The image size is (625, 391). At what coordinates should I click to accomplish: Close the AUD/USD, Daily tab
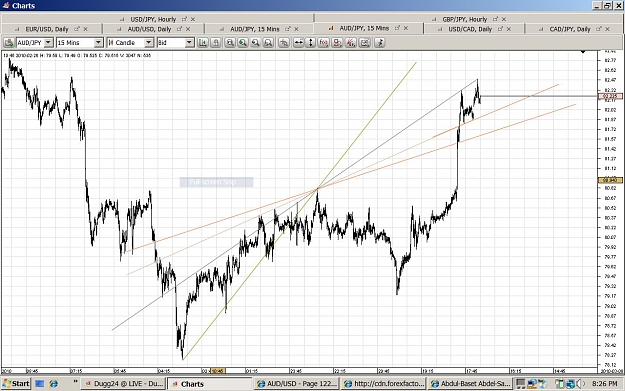click(x=188, y=29)
